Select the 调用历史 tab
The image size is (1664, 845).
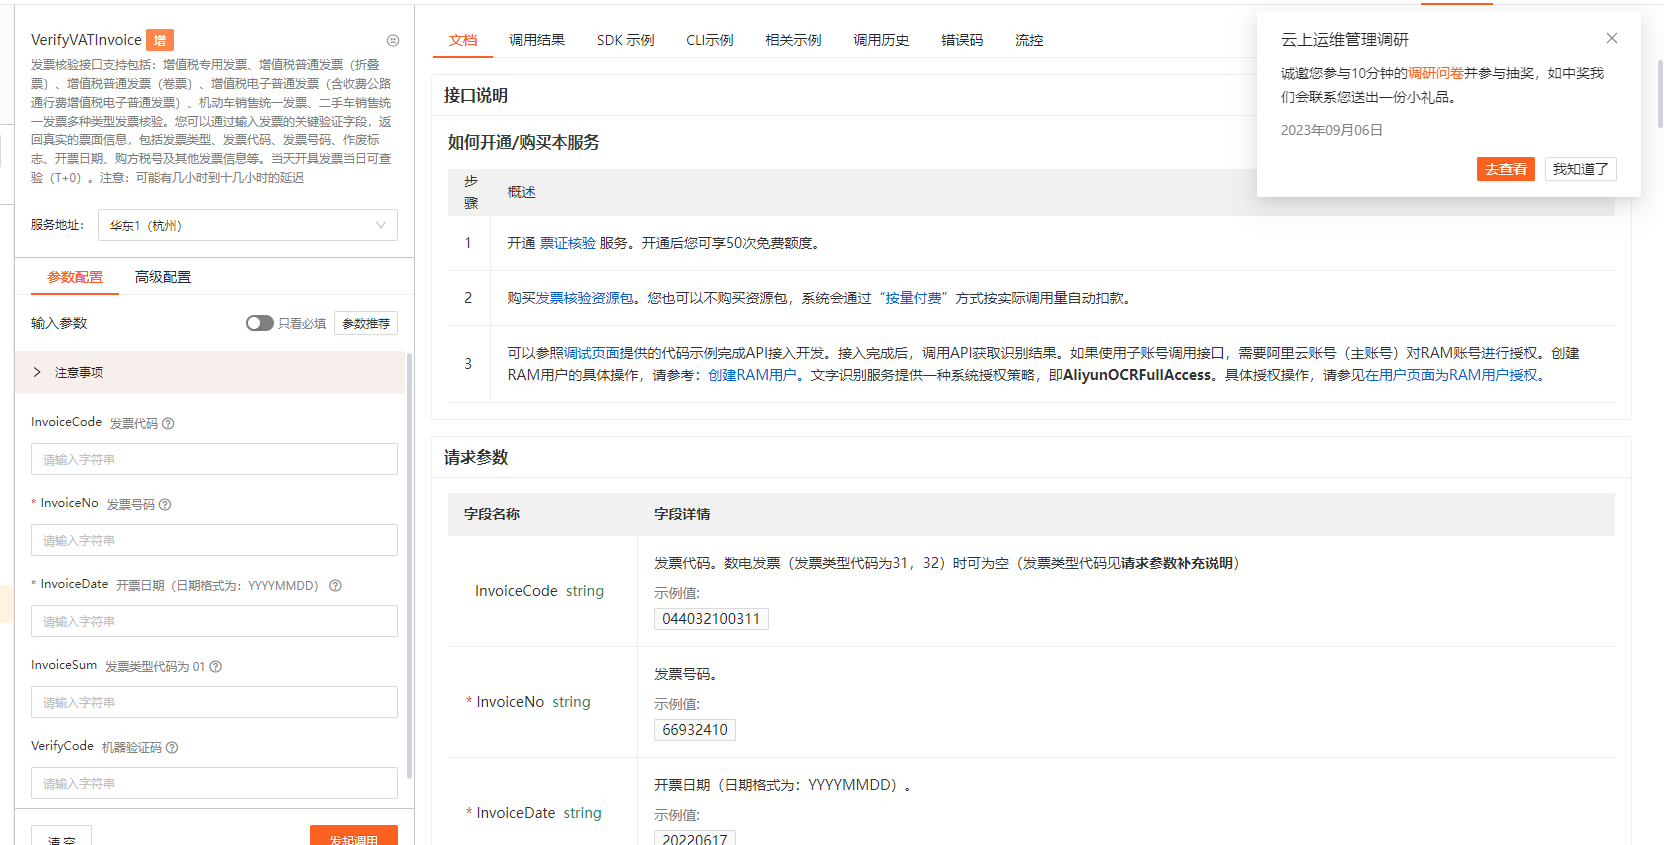pos(881,40)
